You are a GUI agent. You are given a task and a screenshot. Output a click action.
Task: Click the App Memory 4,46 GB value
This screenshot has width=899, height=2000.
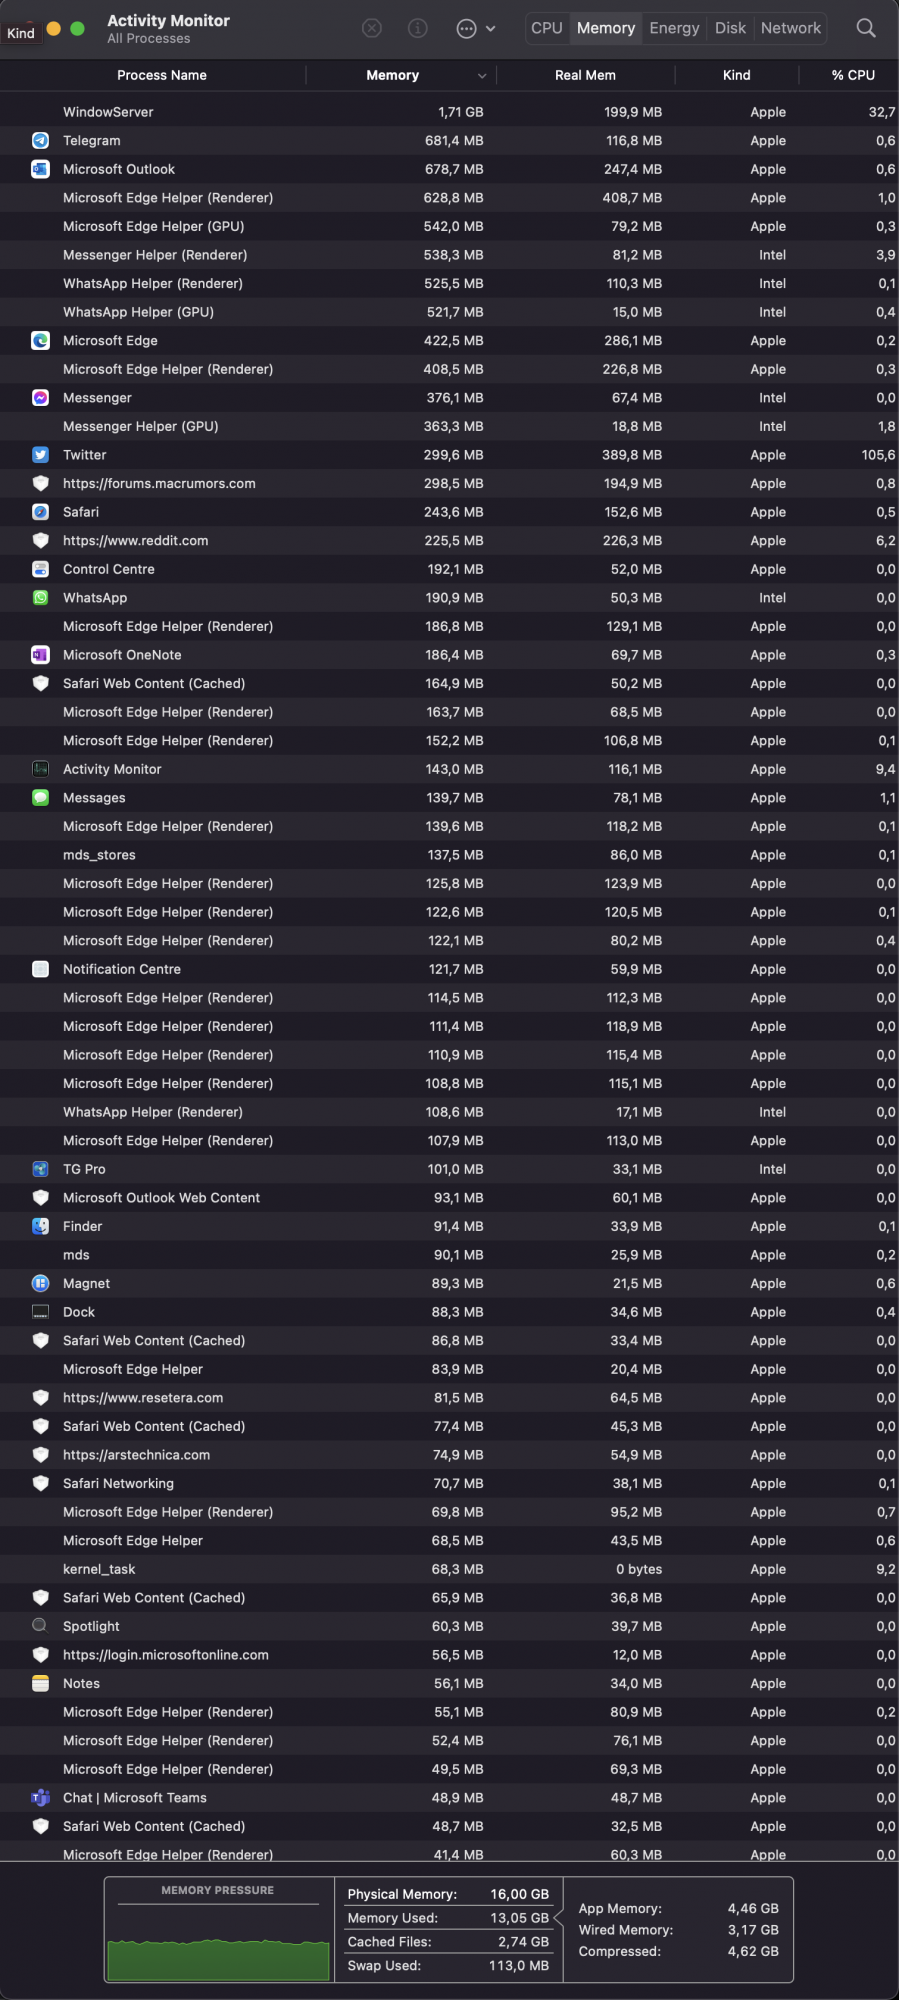(x=753, y=1909)
